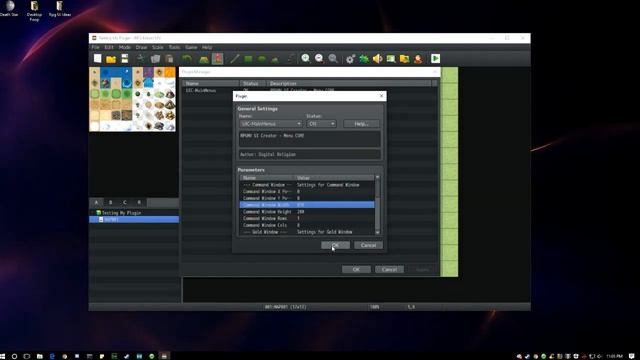Select the Command Window Y Pos row
Screen dimensions: 640x360
pyautogui.click(x=307, y=198)
